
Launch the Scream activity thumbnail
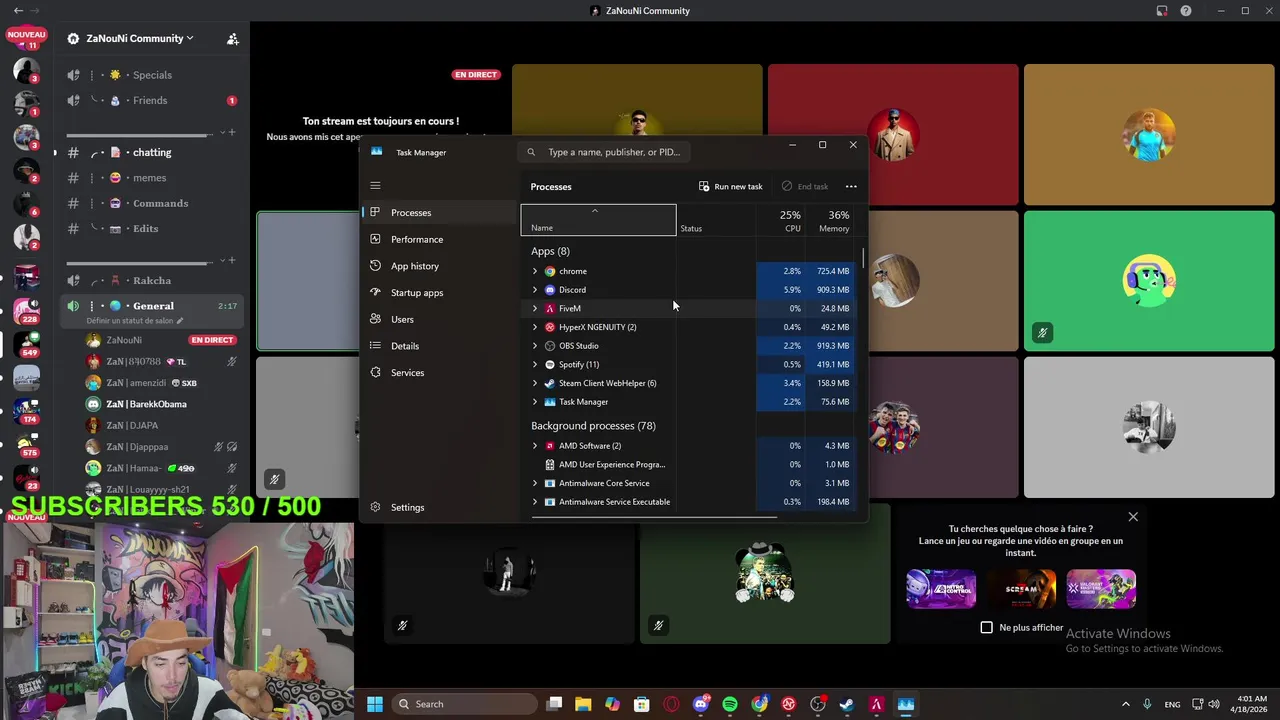[1021, 589]
